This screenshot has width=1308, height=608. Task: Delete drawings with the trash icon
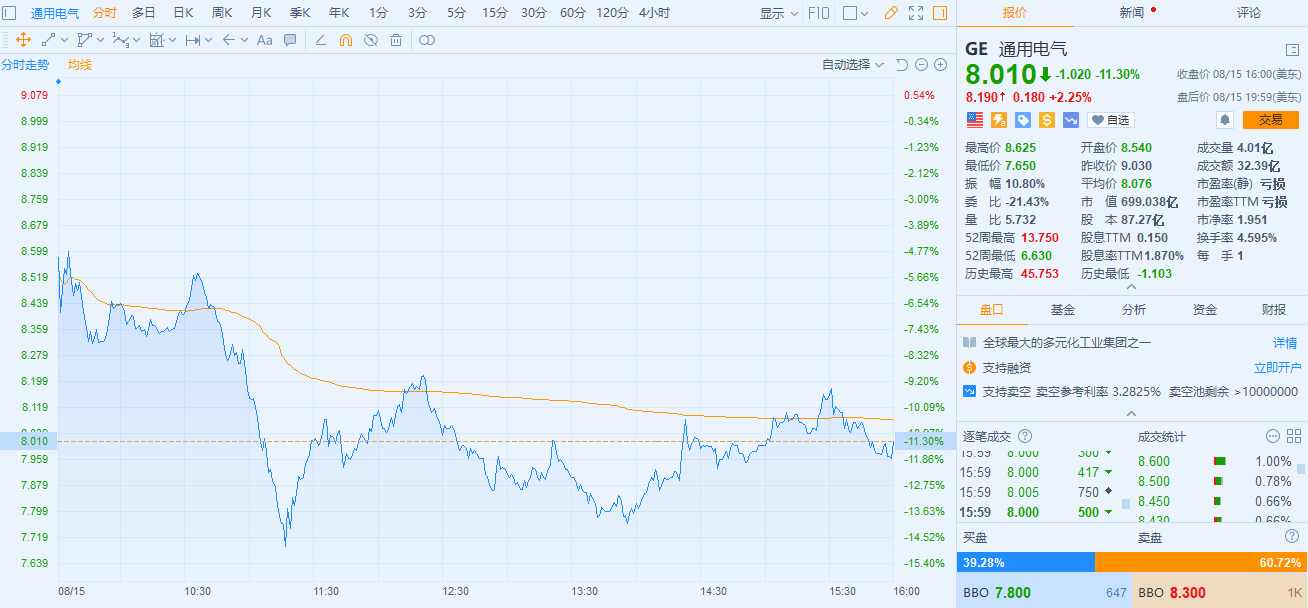[x=396, y=40]
